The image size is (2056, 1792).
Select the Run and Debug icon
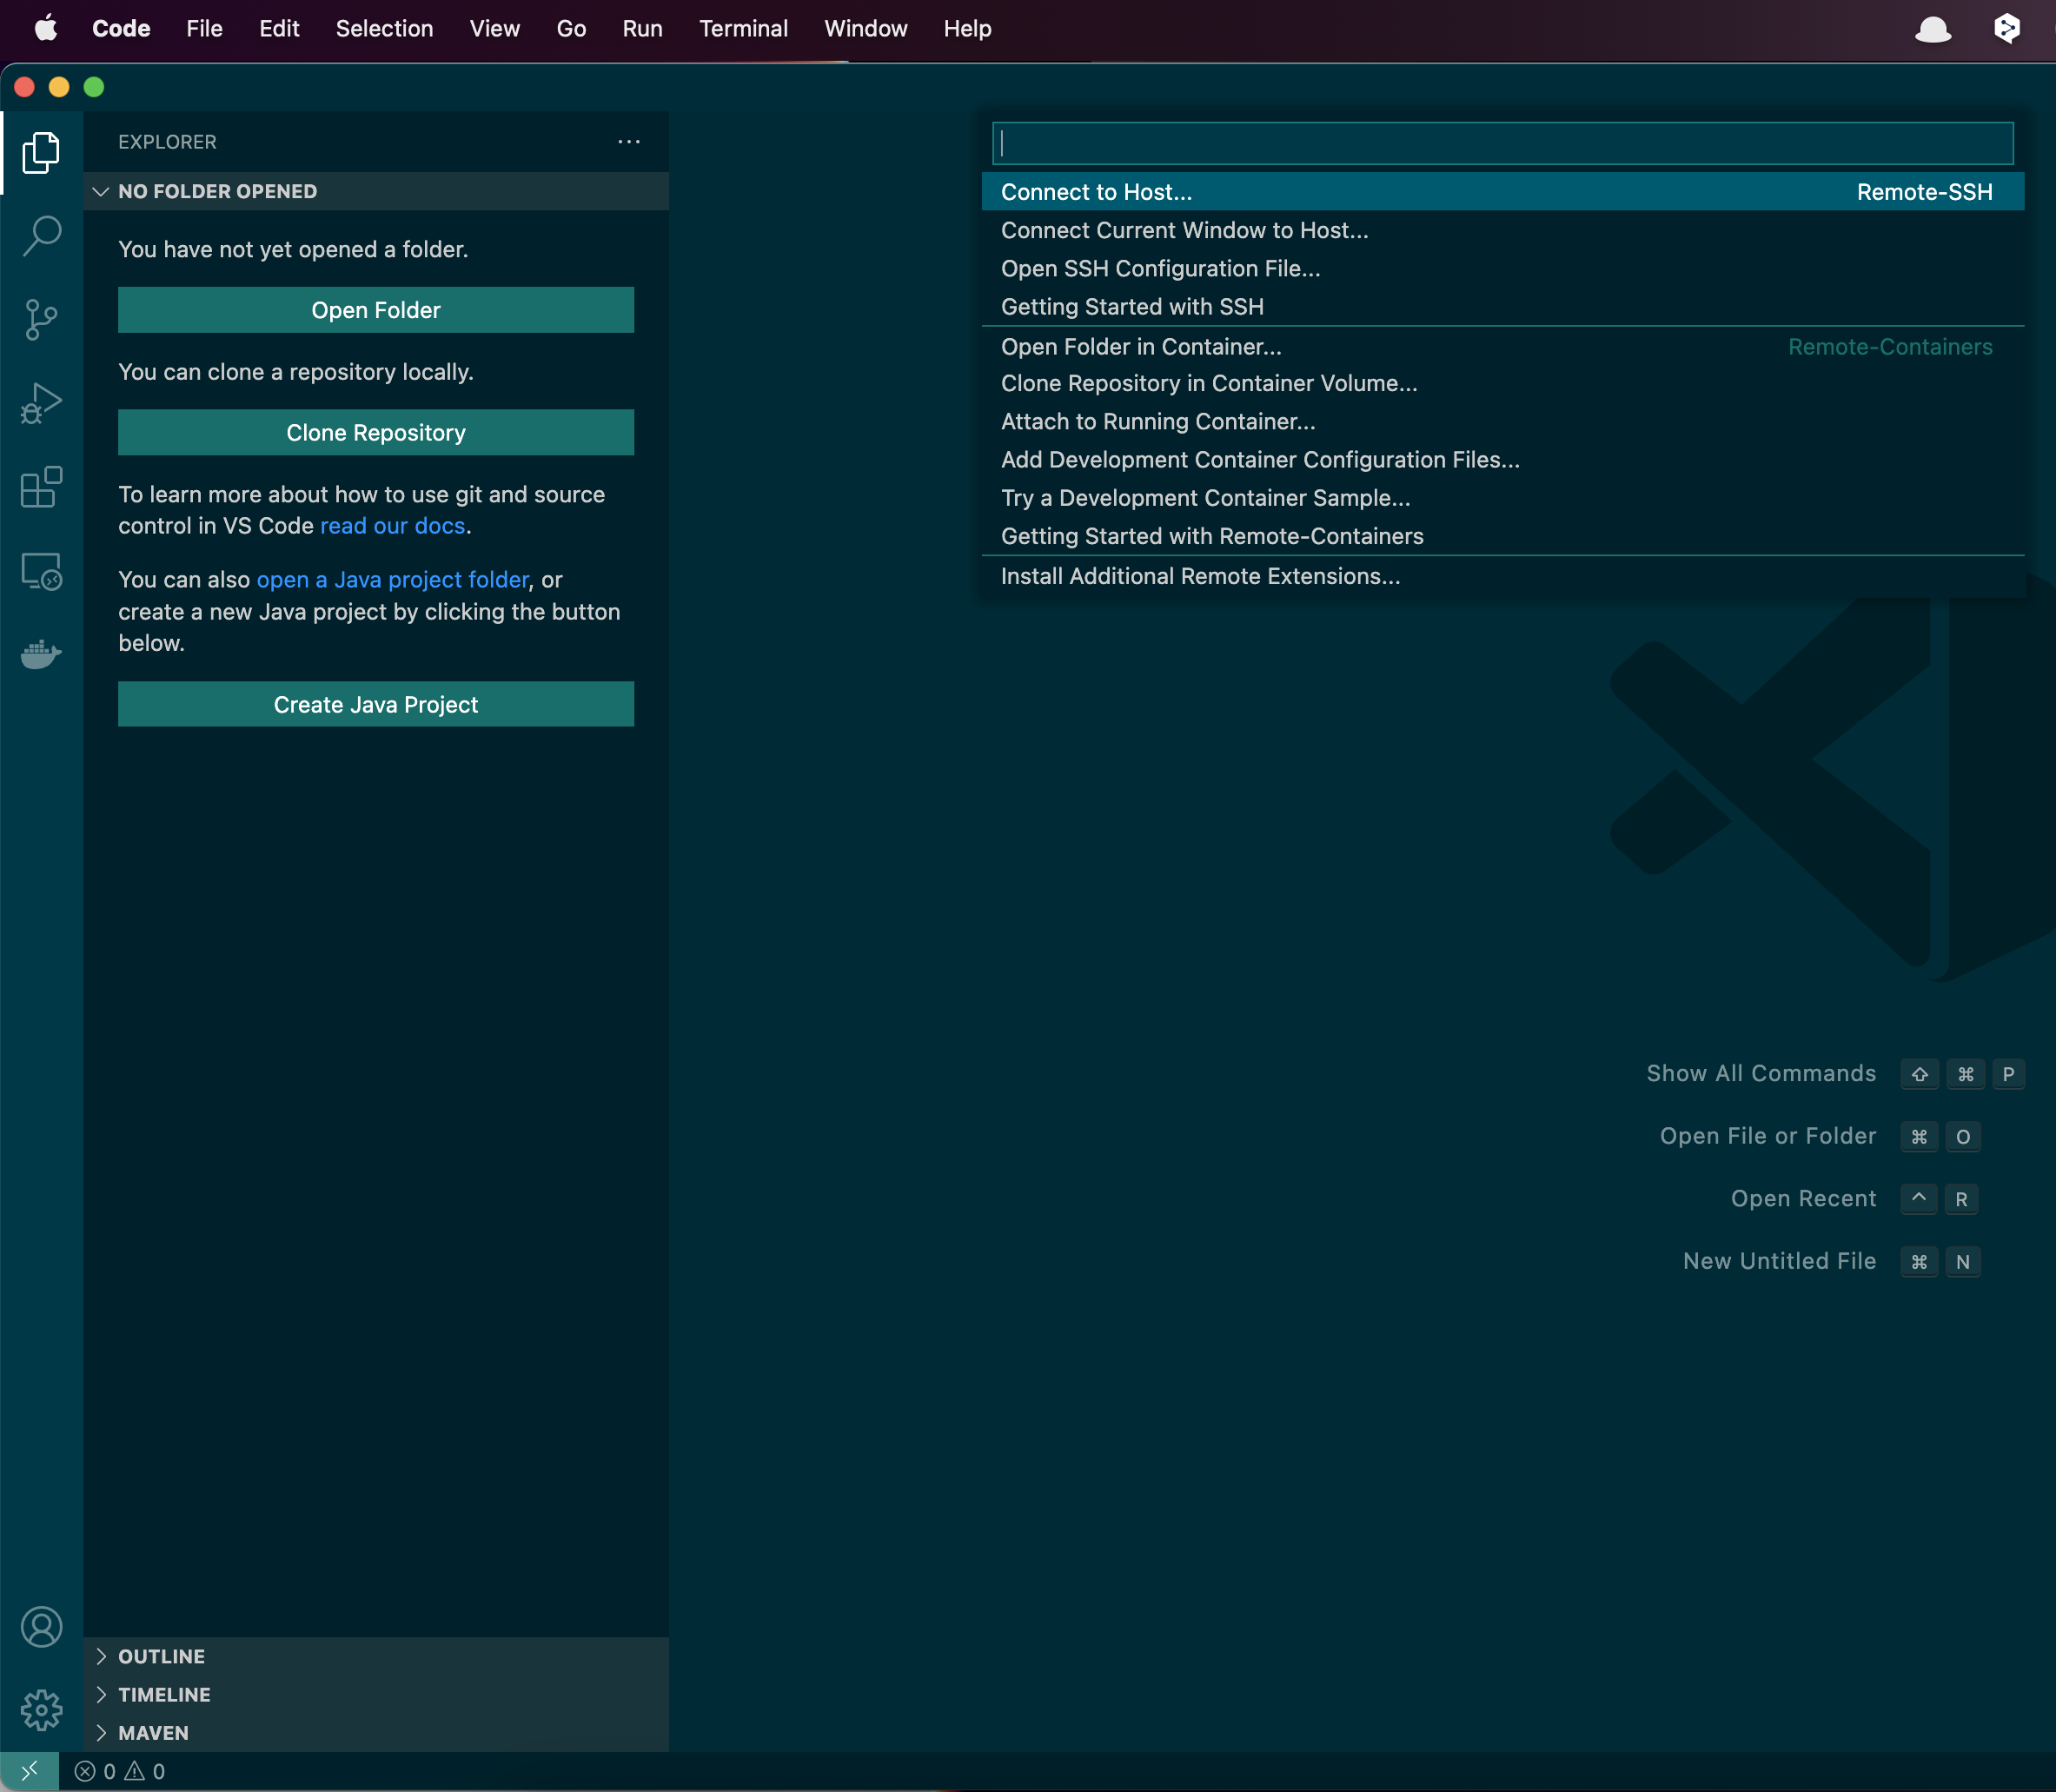(41, 404)
